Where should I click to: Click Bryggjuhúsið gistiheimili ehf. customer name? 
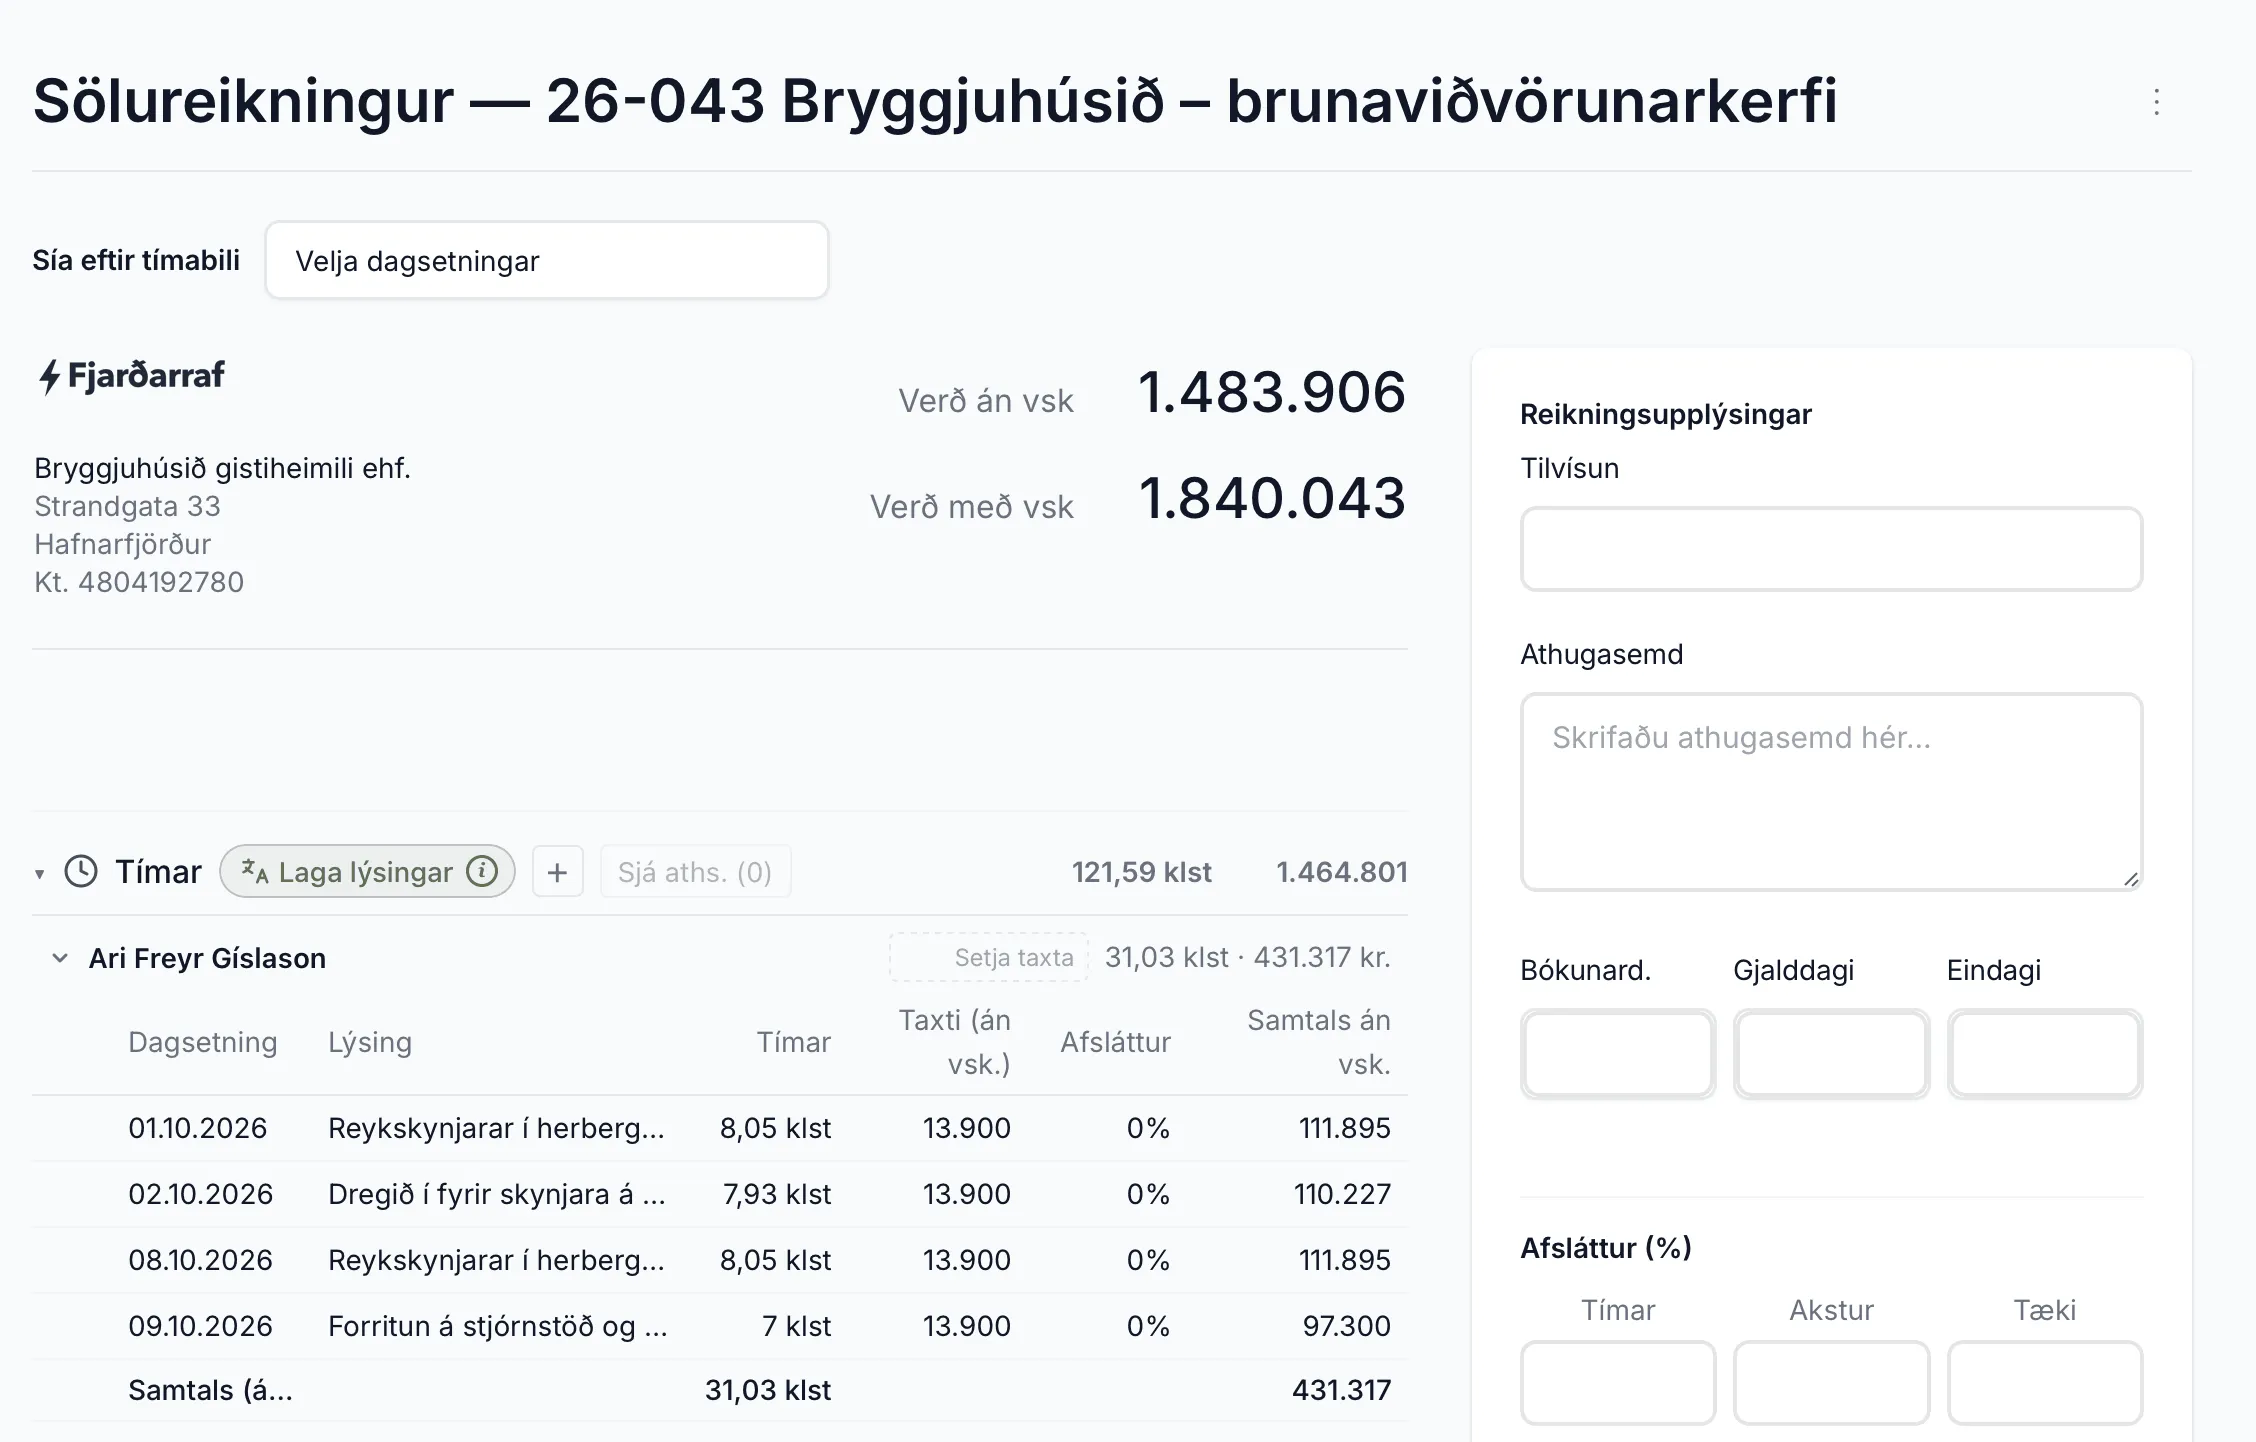pos(222,468)
